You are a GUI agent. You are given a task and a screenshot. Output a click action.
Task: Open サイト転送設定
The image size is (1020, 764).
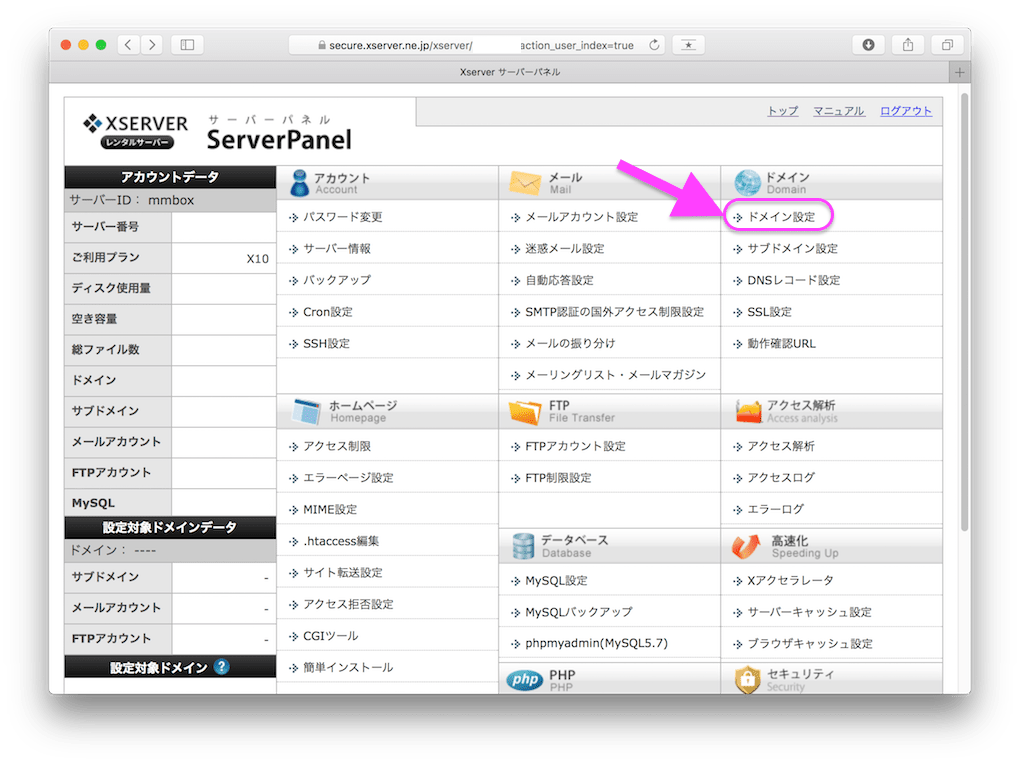pyautogui.click(x=343, y=572)
